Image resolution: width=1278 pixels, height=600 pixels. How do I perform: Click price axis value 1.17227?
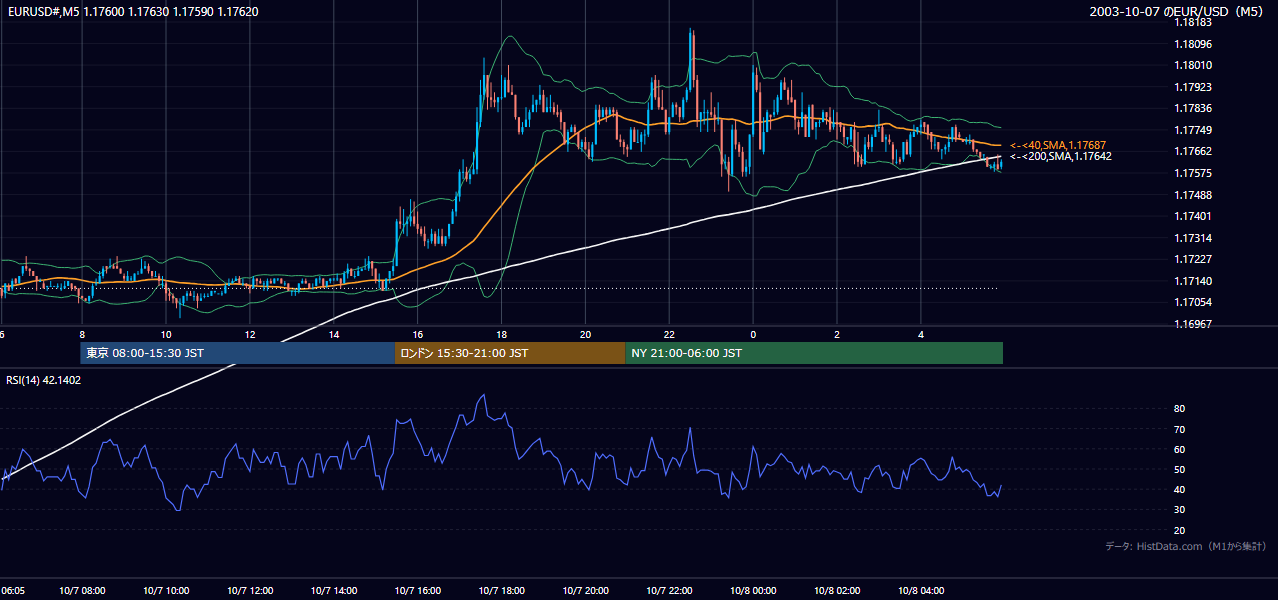[1191, 259]
